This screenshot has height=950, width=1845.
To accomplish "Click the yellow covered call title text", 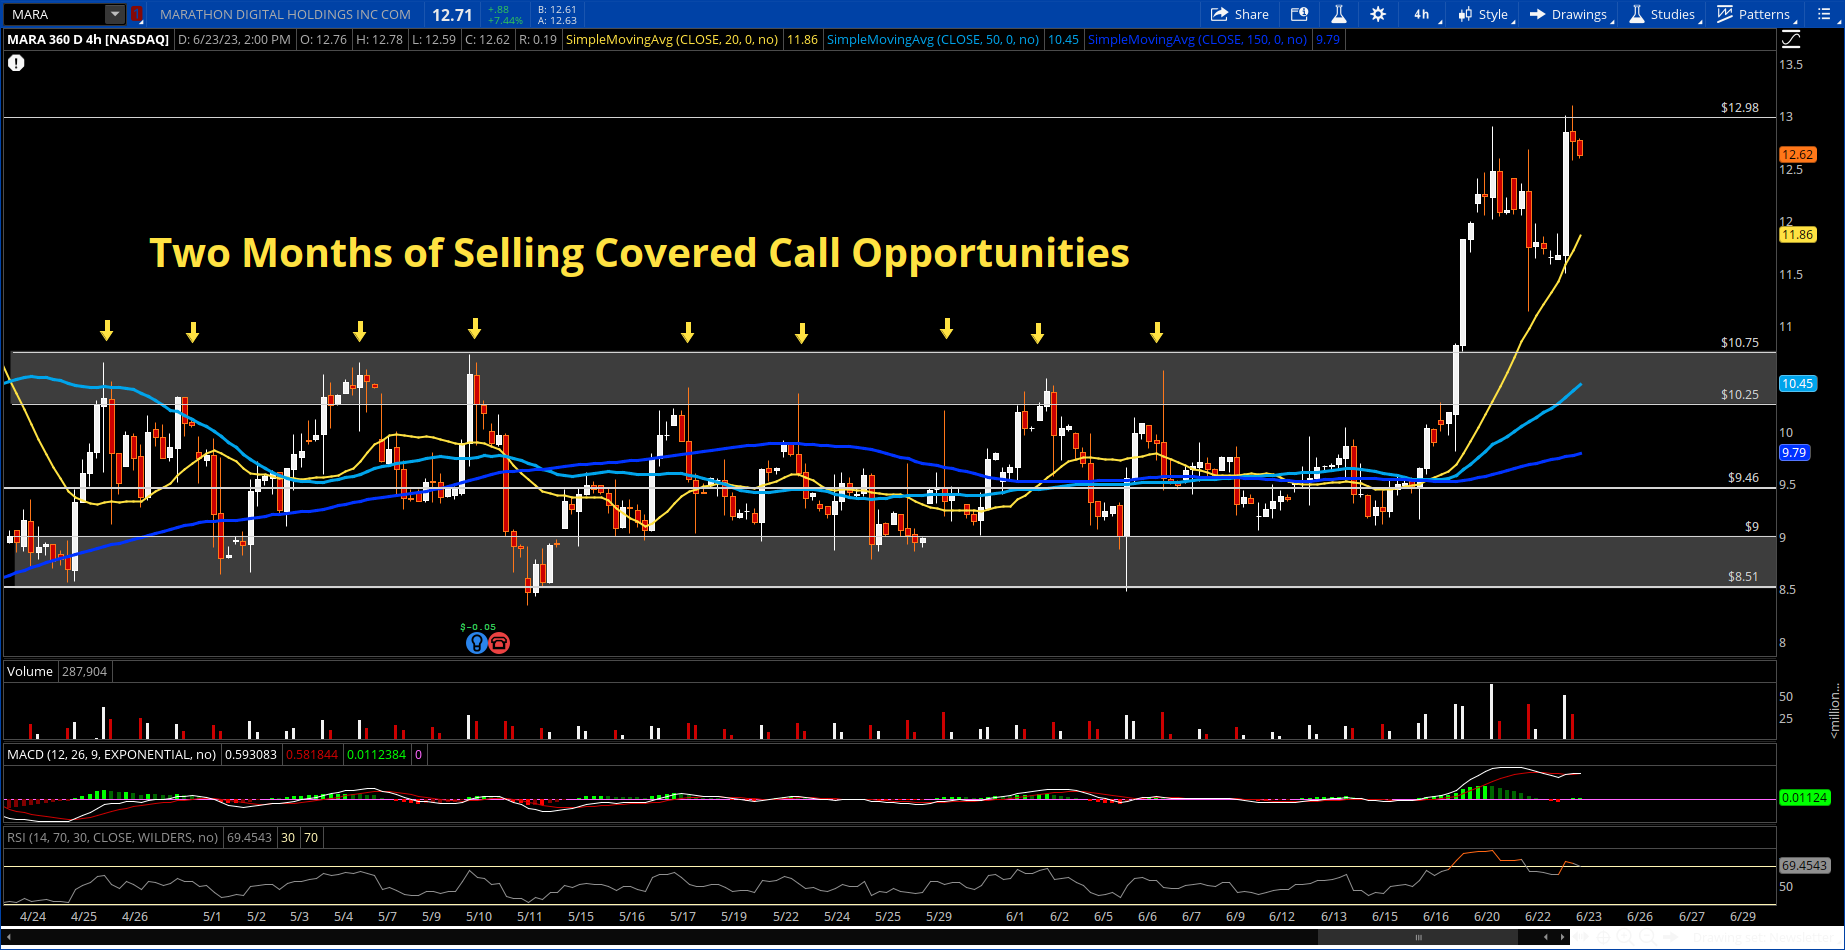I will tap(639, 253).
